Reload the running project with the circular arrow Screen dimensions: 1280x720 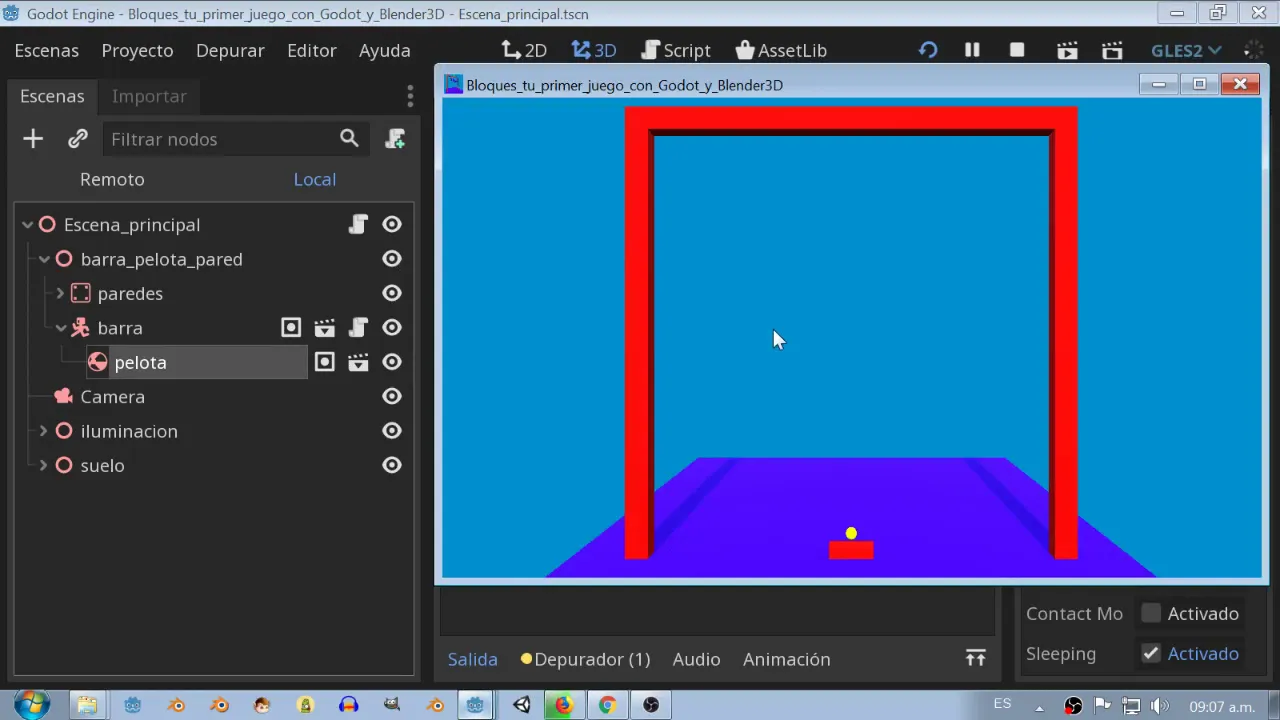(928, 50)
